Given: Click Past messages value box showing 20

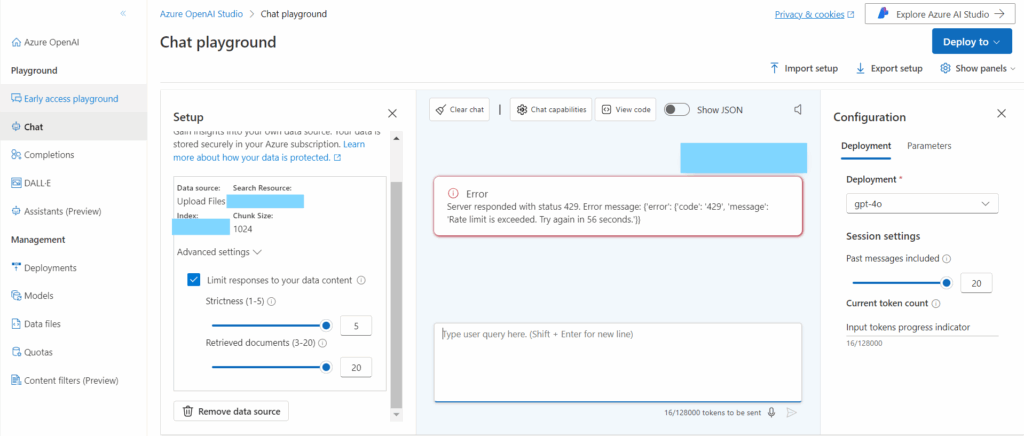Looking at the screenshot, I should (976, 283).
